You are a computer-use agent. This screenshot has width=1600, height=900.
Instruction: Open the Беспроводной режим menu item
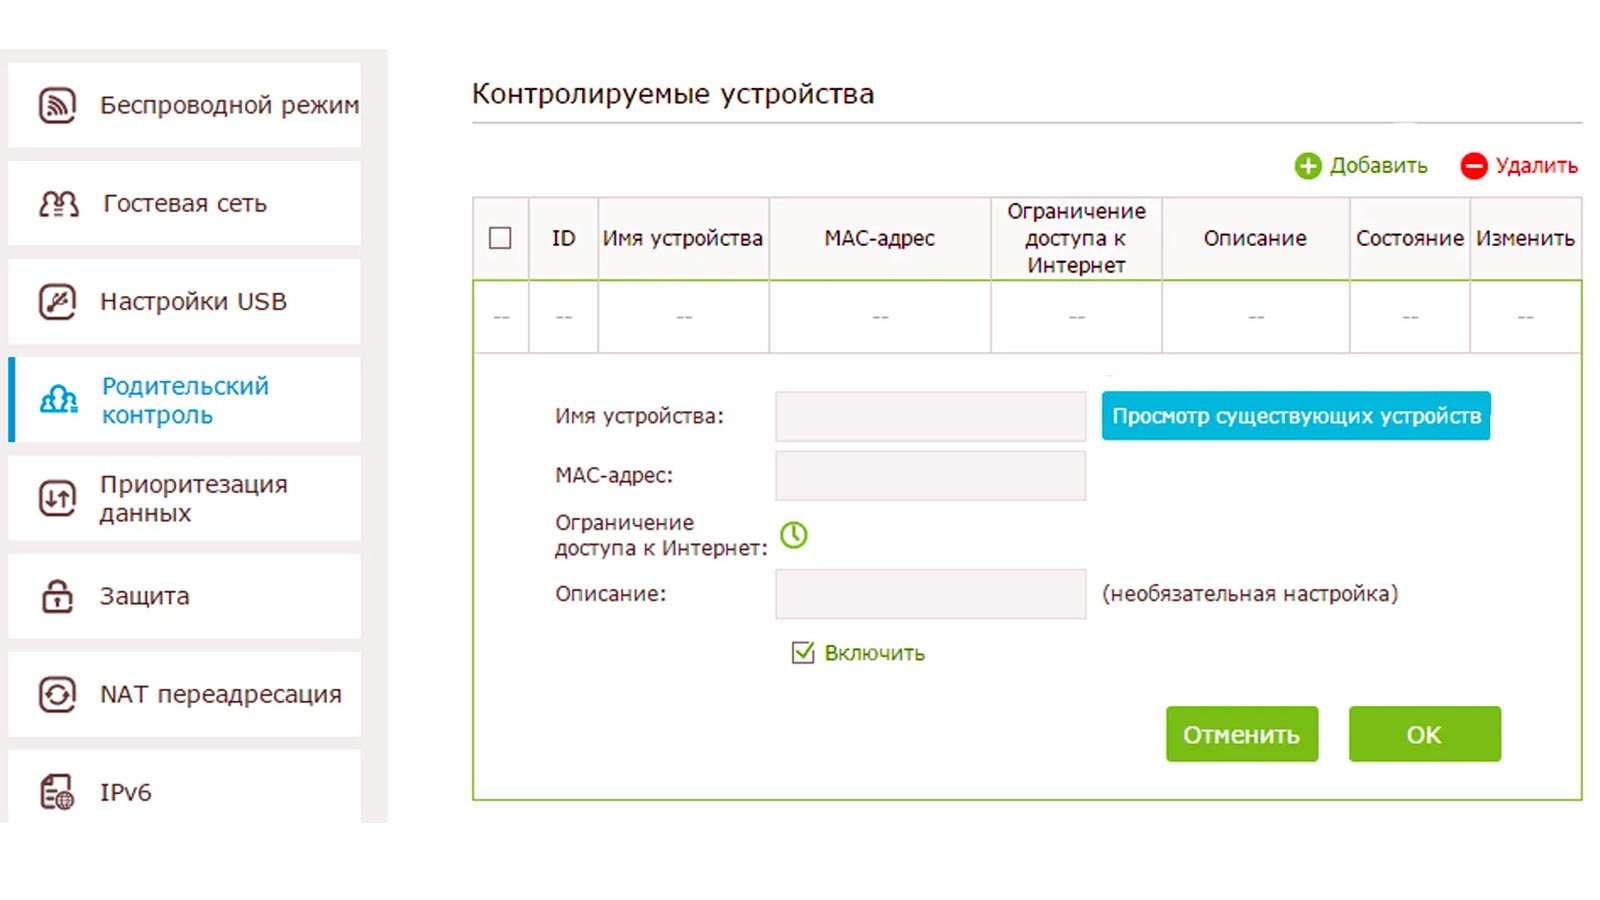[184, 105]
